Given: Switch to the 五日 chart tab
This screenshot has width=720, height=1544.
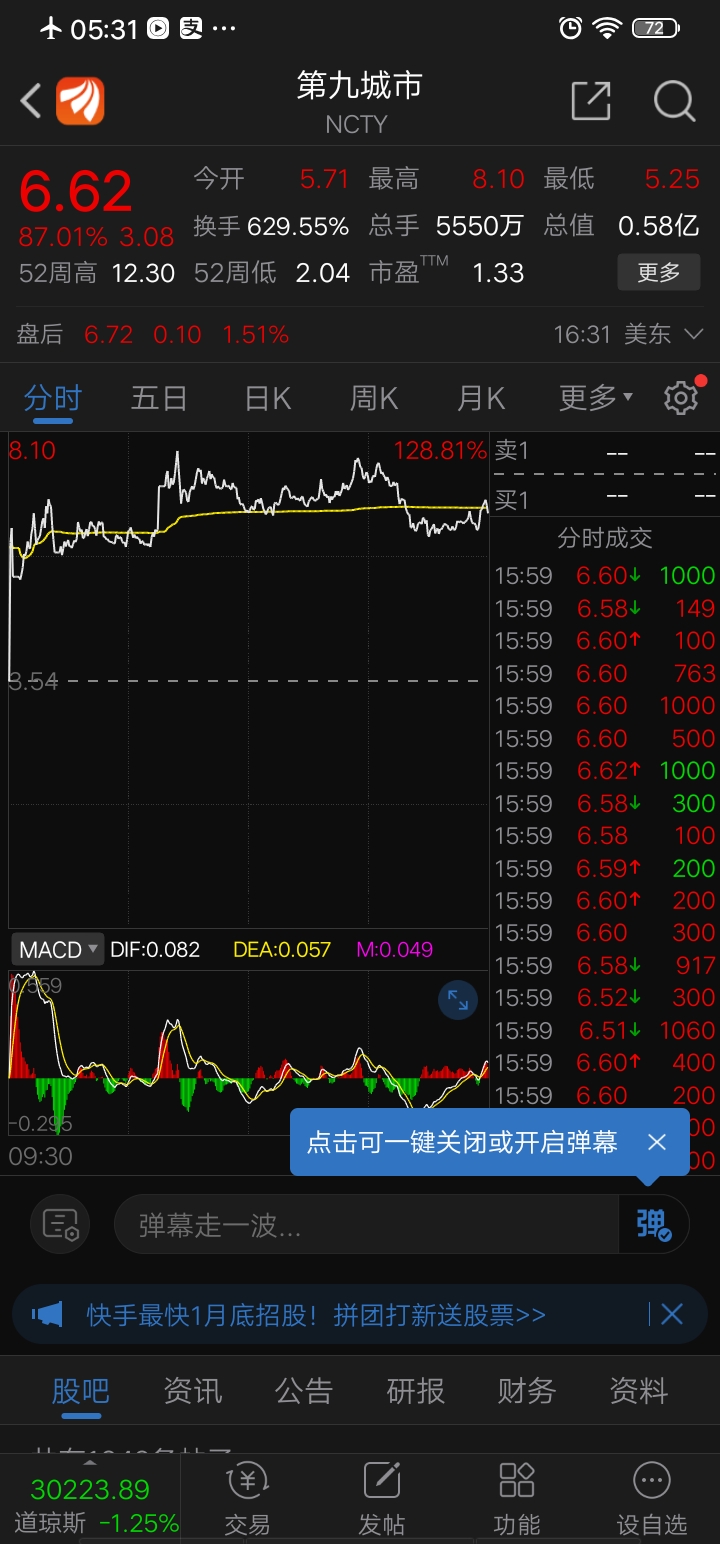Looking at the screenshot, I should point(159,398).
